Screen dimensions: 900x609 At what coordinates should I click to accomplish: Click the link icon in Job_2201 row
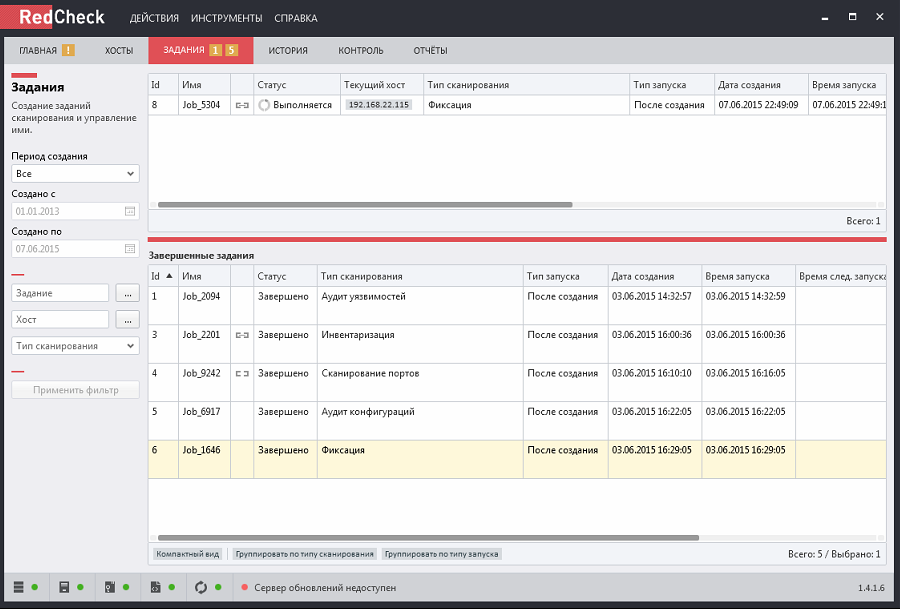point(241,335)
